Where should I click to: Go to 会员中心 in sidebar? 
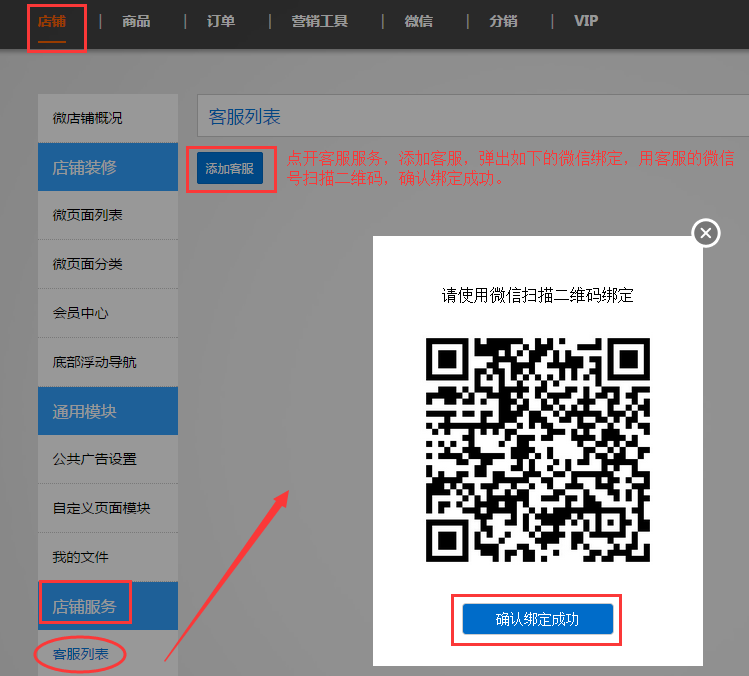pyautogui.click(x=108, y=313)
